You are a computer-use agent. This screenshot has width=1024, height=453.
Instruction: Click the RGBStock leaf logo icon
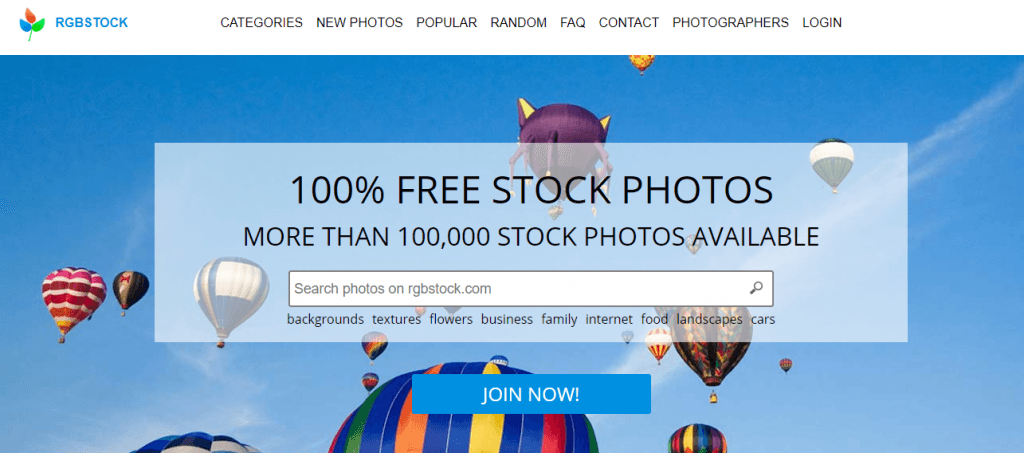point(32,24)
